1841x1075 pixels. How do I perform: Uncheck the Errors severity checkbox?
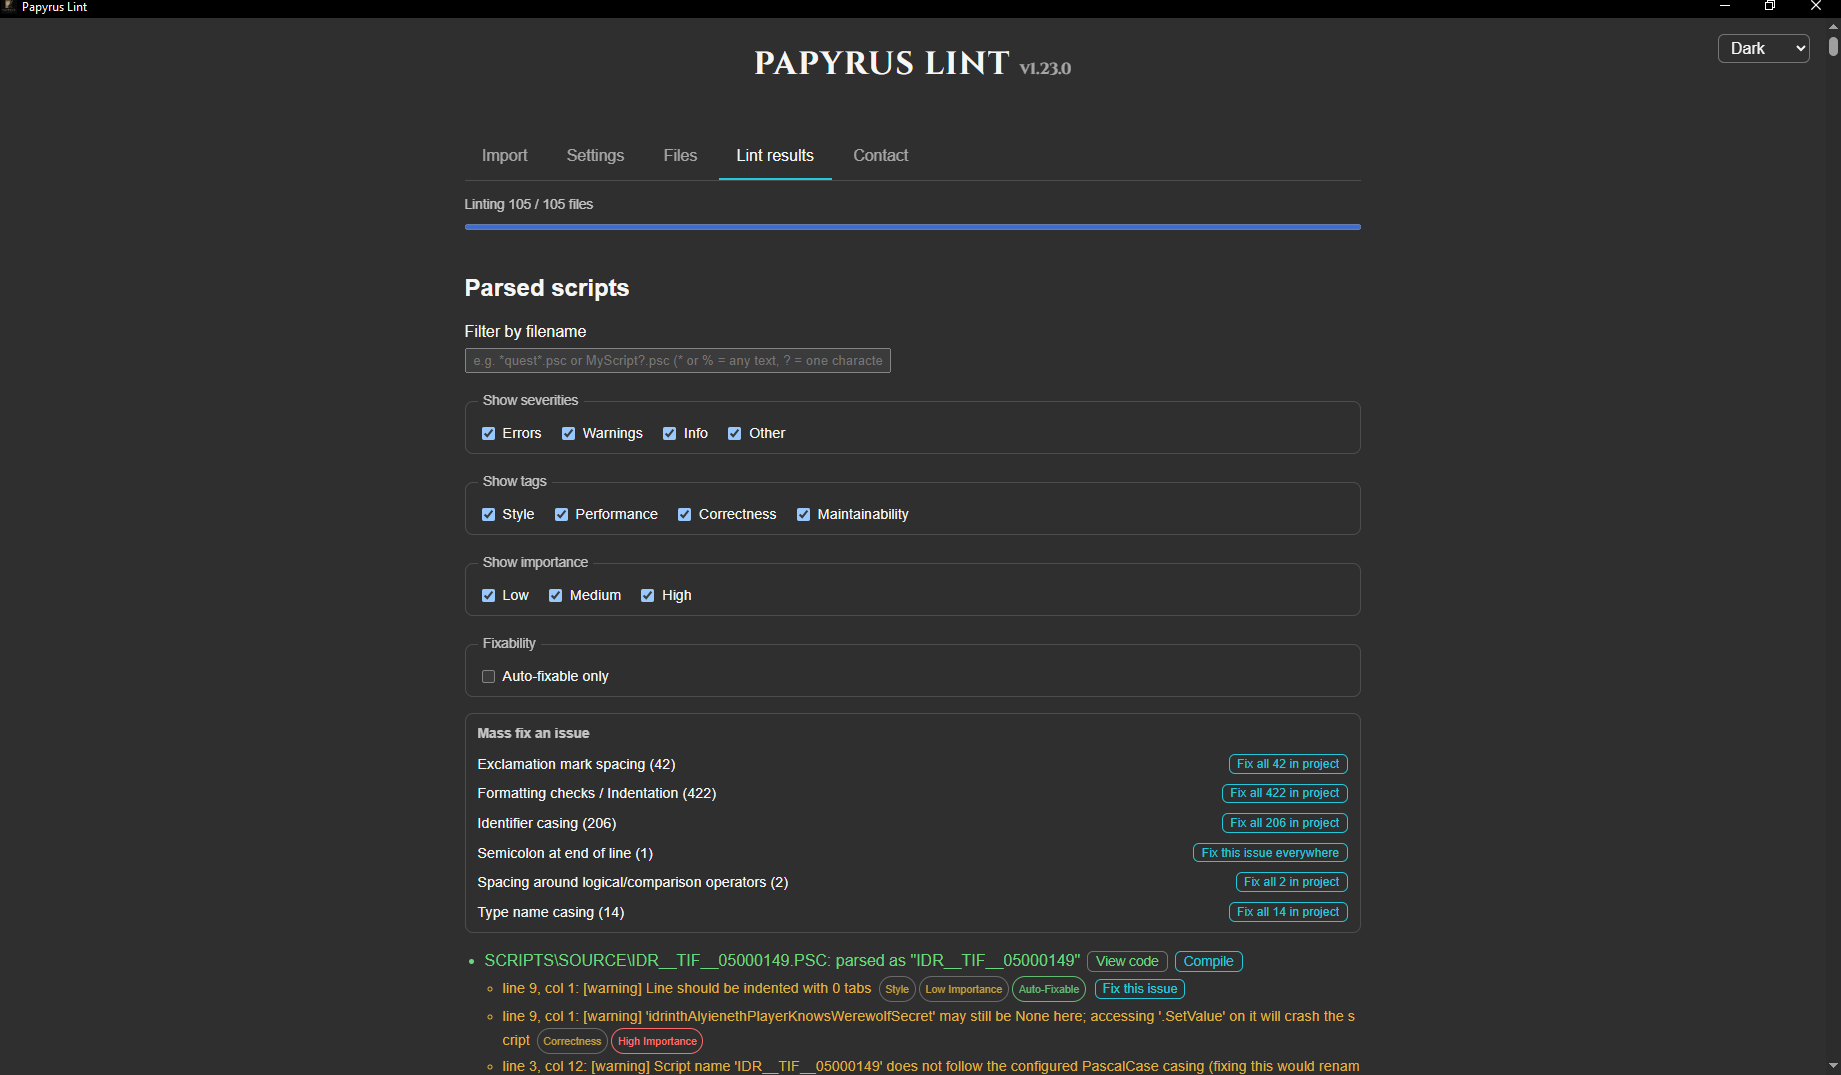coord(488,433)
